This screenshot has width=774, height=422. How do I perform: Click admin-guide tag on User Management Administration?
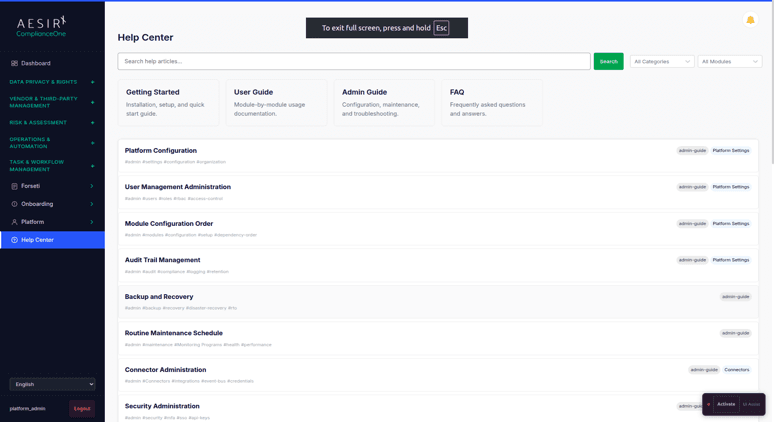pos(692,187)
